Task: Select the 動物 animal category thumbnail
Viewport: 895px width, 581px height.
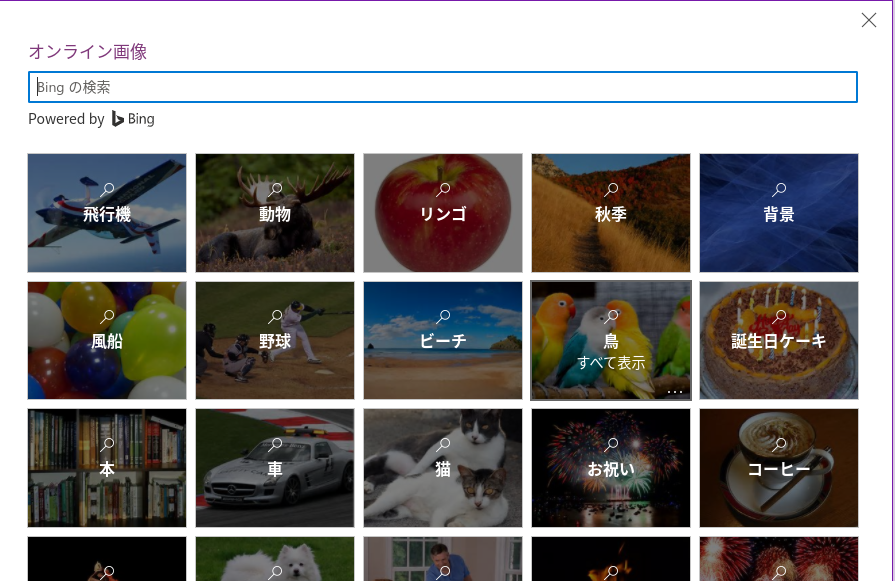Action: (x=275, y=214)
